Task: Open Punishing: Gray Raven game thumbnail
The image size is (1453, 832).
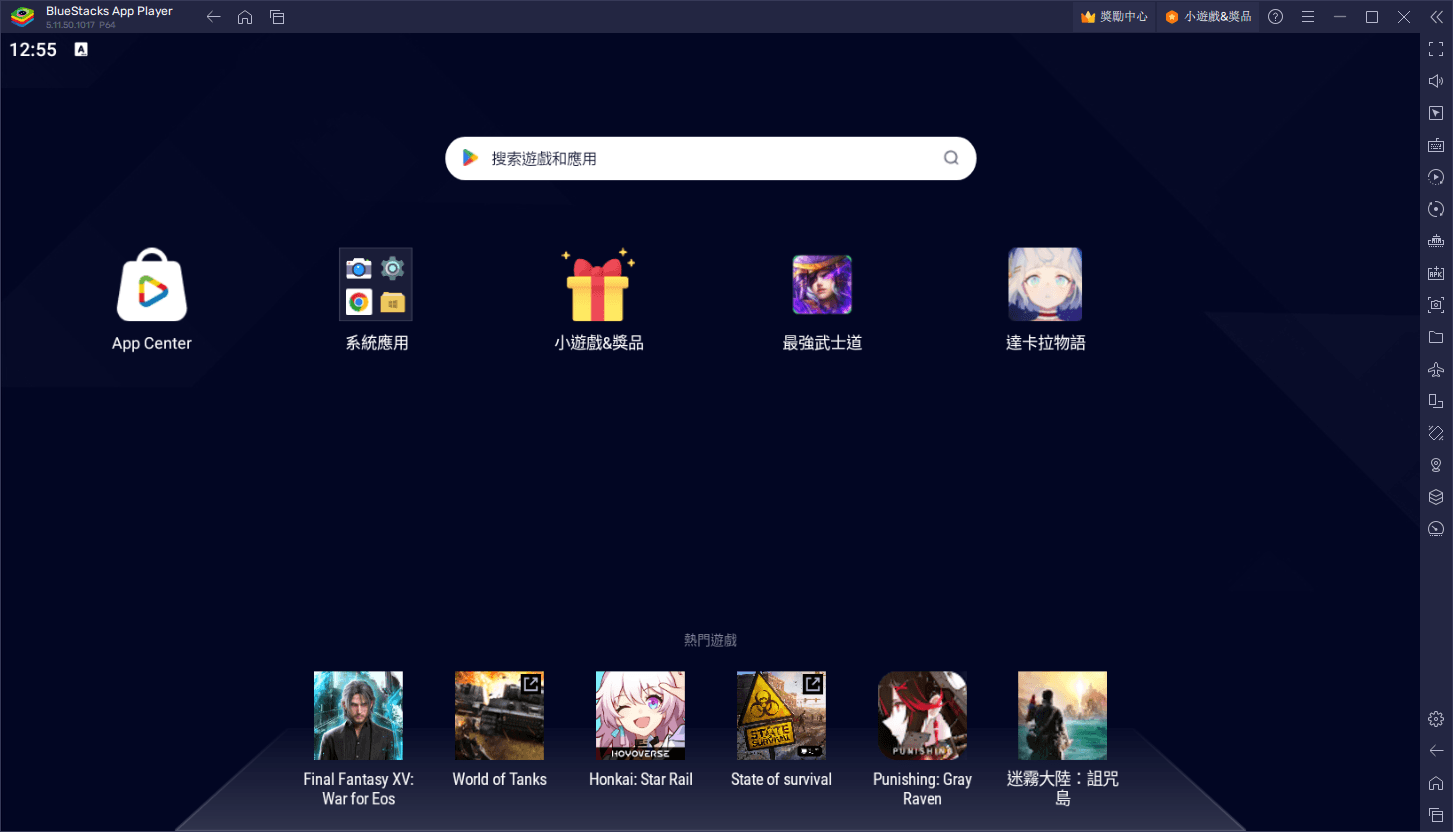Action: coord(922,715)
